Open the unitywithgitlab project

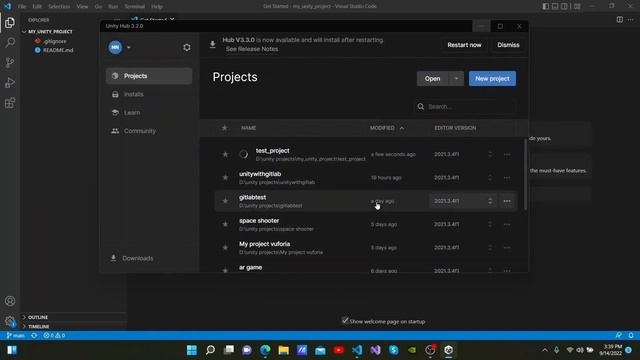260,174
